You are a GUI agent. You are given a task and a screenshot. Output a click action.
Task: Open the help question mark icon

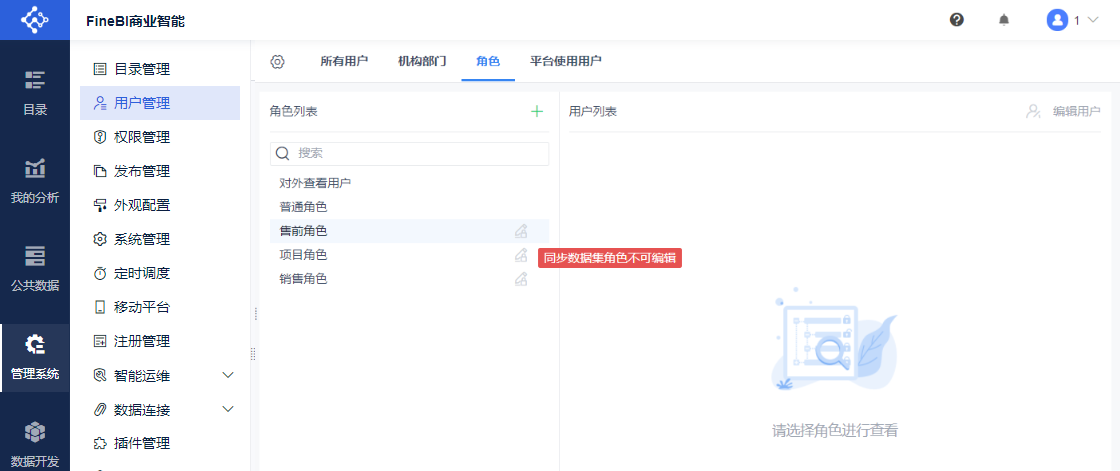(957, 19)
